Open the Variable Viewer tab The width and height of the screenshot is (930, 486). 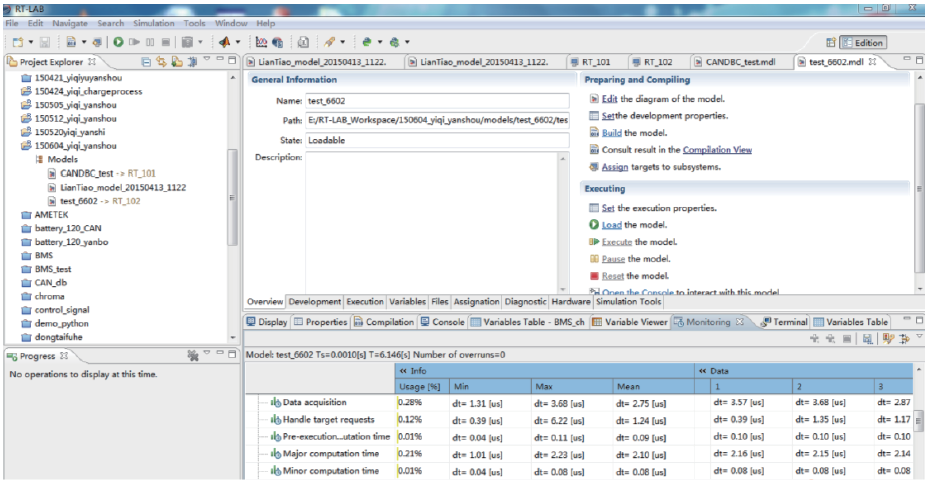634,322
